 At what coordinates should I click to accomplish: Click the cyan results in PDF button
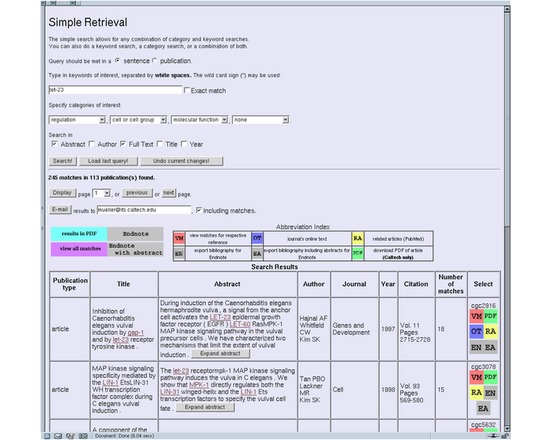(79, 234)
